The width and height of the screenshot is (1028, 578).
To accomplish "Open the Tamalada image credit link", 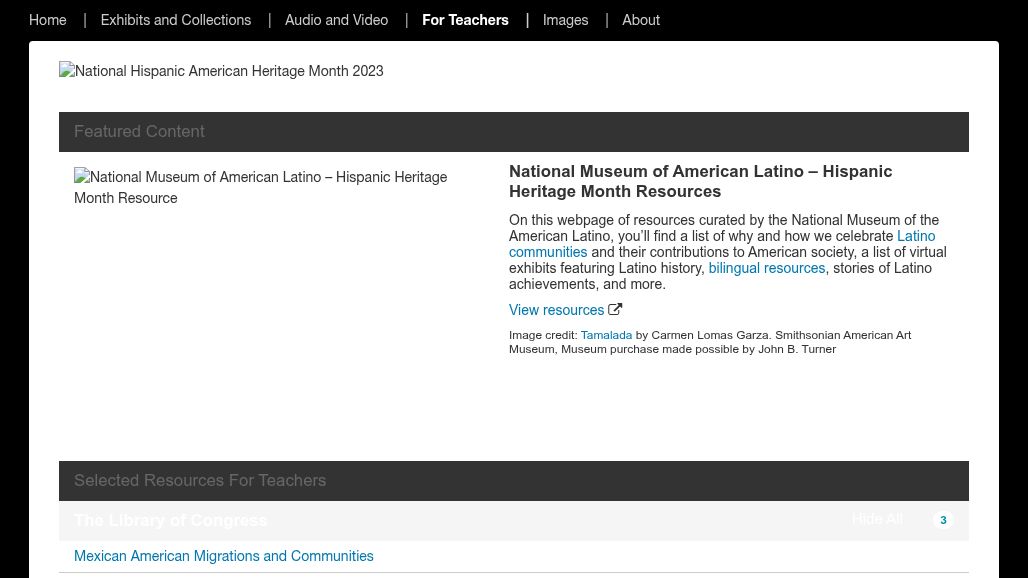I will [x=606, y=335].
